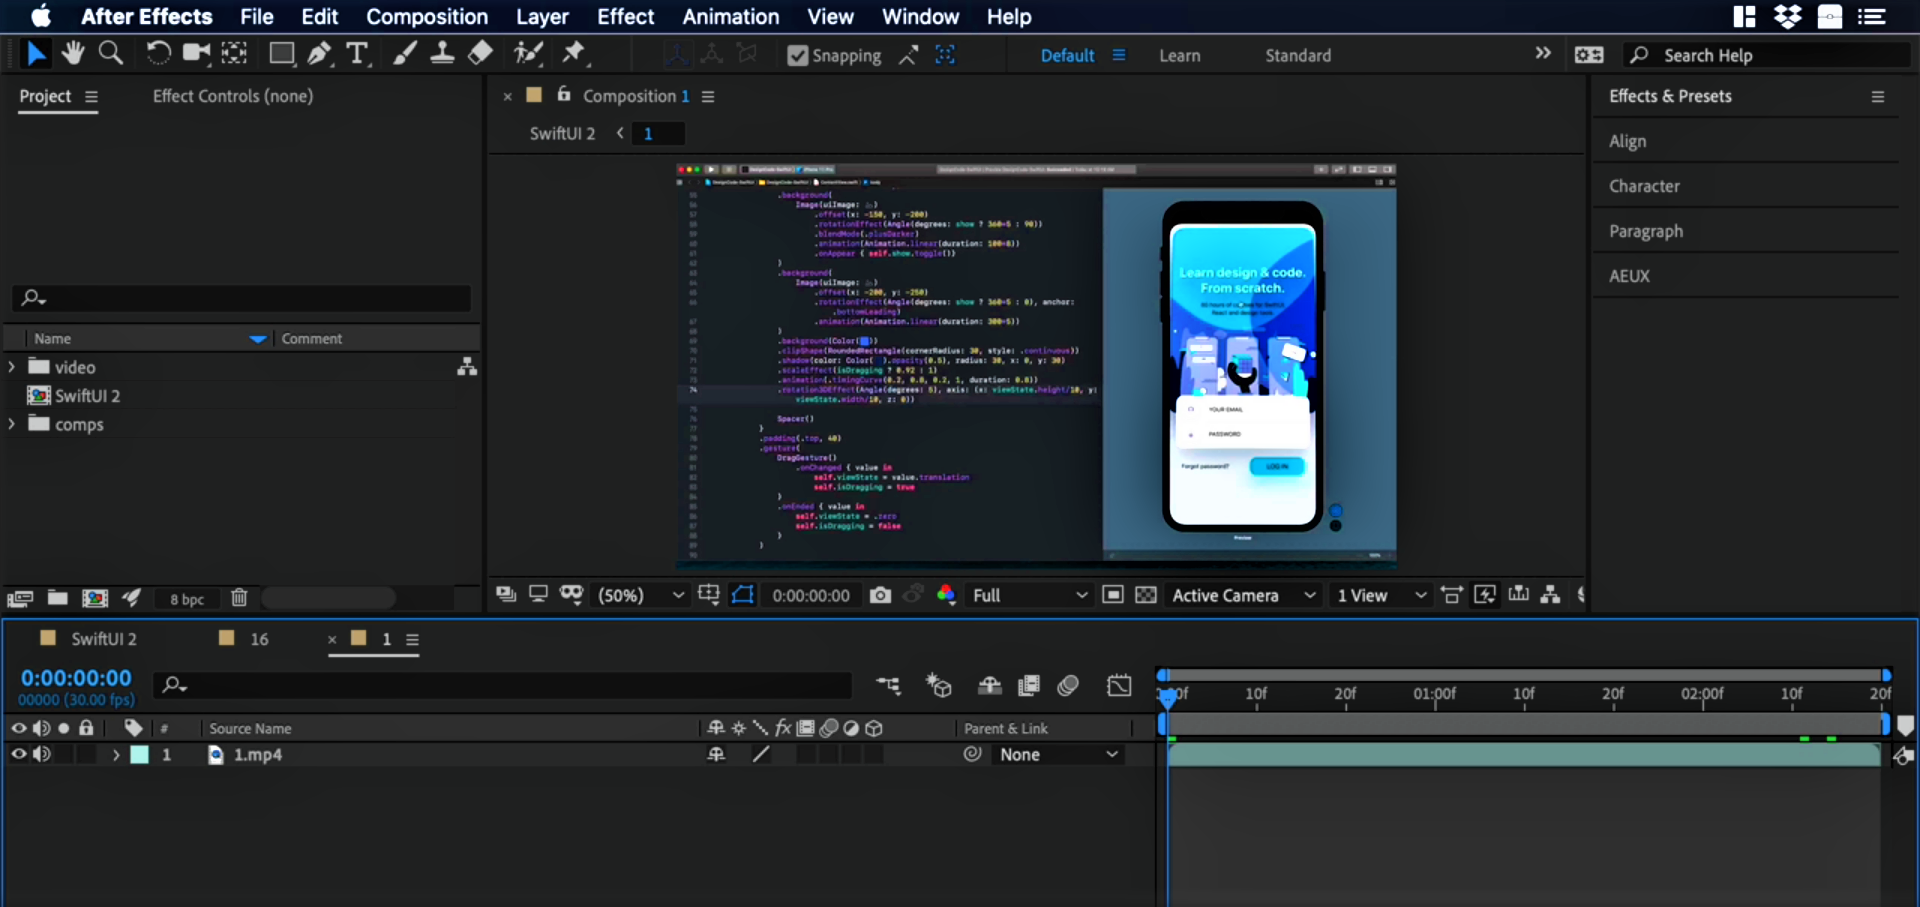
Task: Click the teal label color of 1.mp4
Action: point(140,755)
